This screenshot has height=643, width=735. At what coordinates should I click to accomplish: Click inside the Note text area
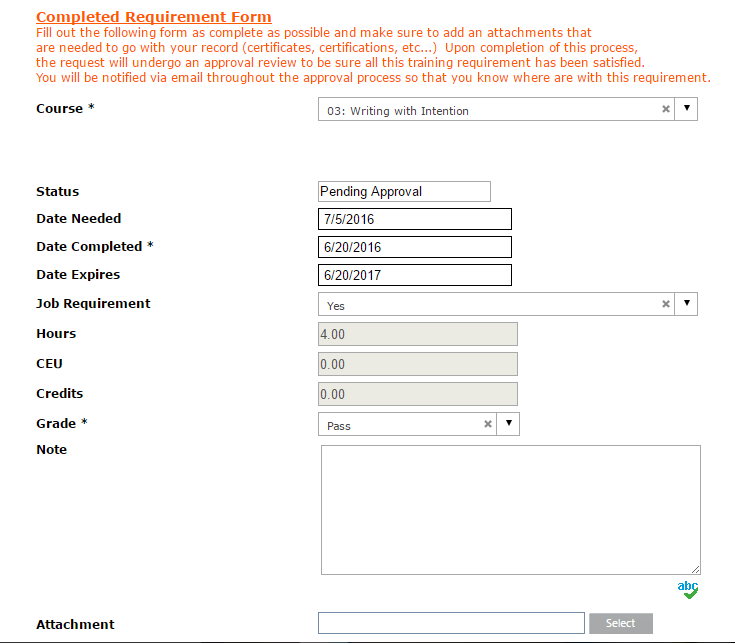(x=511, y=510)
